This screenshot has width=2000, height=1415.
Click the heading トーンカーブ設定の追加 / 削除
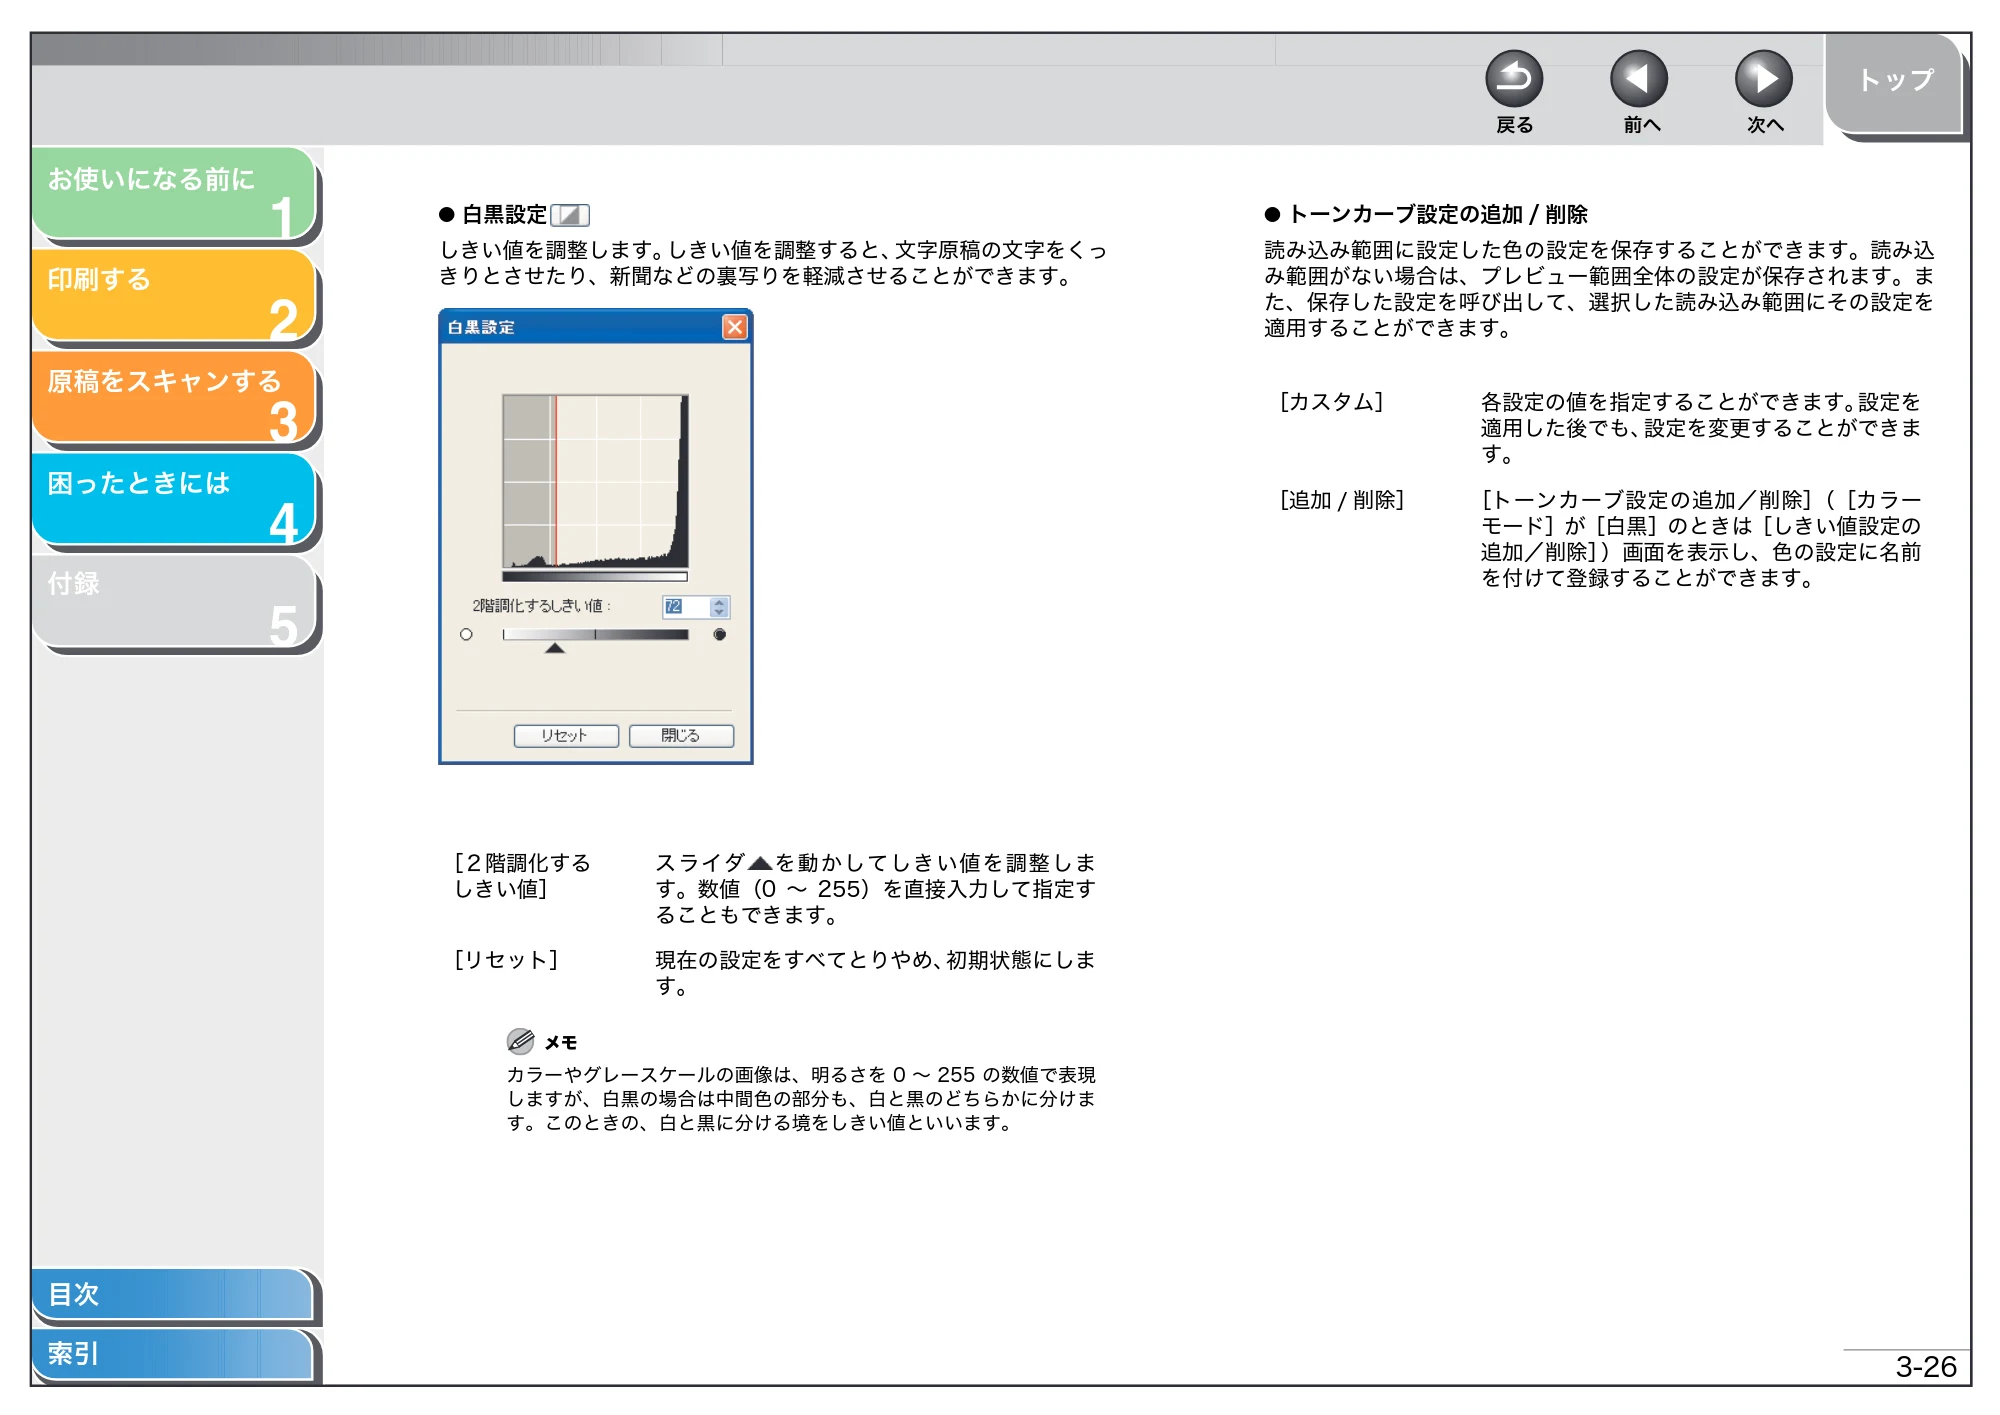(1437, 215)
